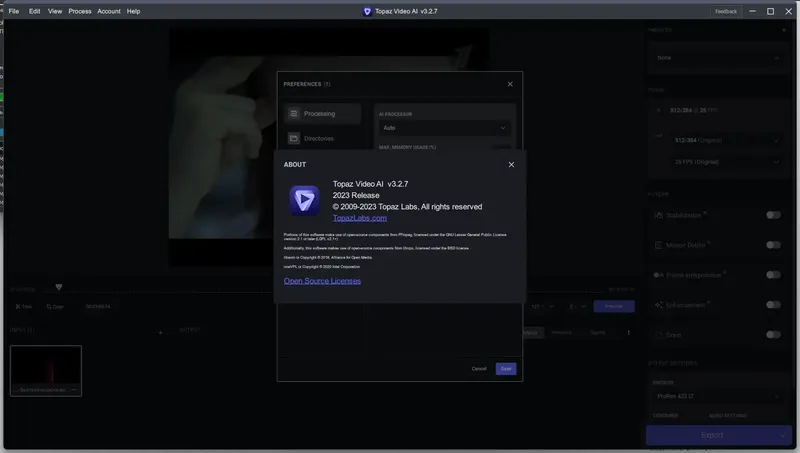The height and width of the screenshot is (453, 800).
Task: Click the Frame Interpolation filter icon
Action: click(658, 275)
